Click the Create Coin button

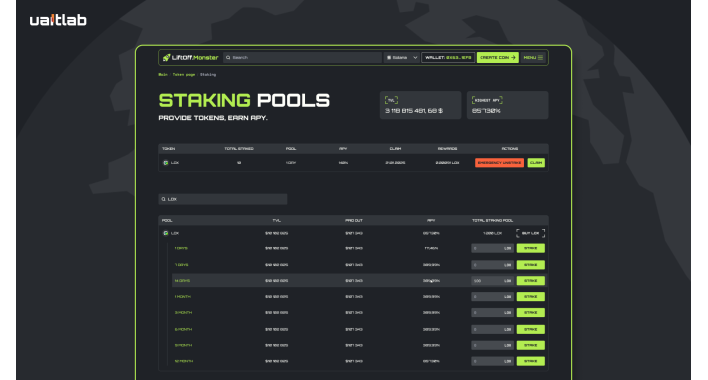click(x=498, y=57)
